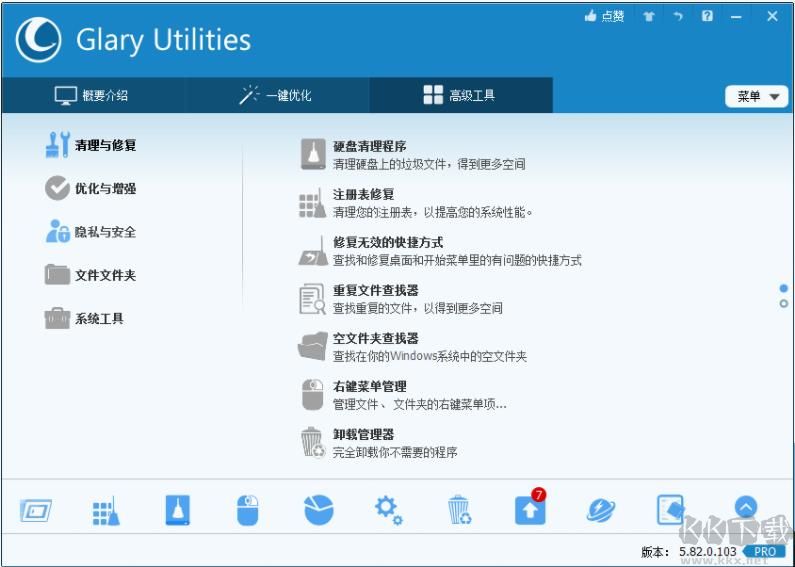Image resolution: width=795 pixels, height=567 pixels.
Task: Open the skin shirt icon
Action: [x=649, y=16]
